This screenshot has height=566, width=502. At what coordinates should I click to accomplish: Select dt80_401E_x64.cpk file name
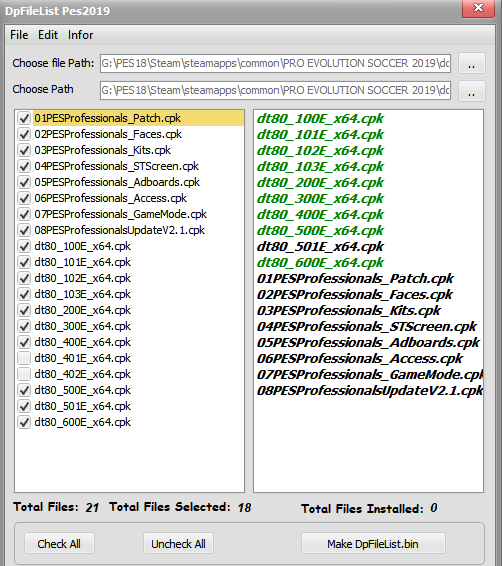coord(83,358)
